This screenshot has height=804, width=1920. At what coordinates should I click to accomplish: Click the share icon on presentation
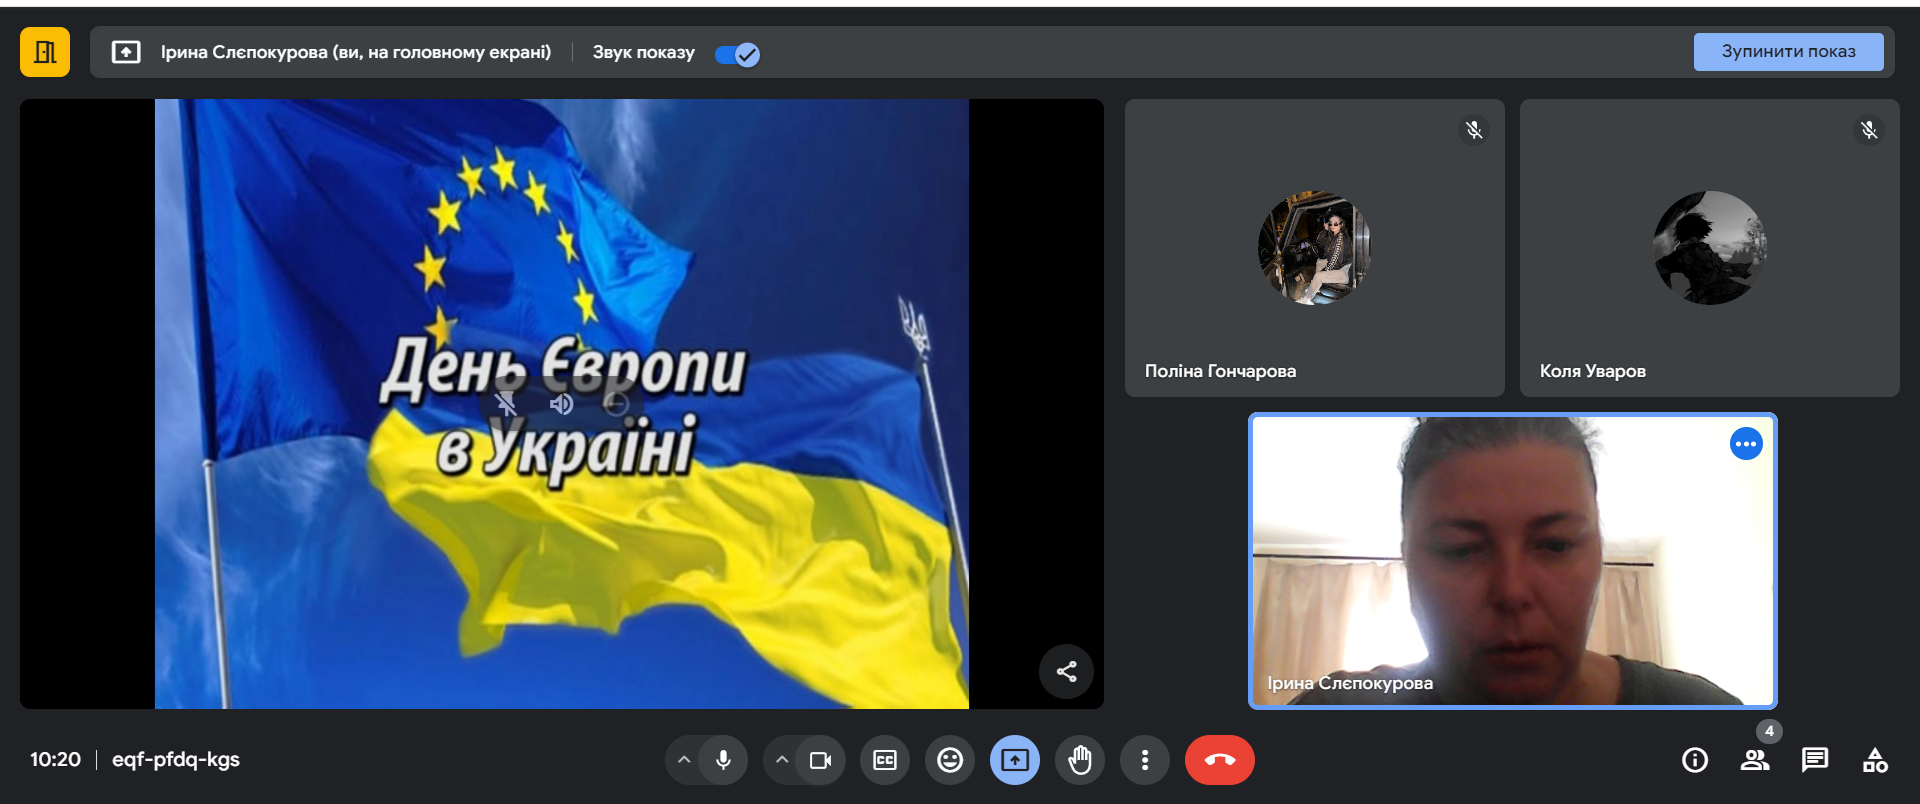[x=1066, y=671]
